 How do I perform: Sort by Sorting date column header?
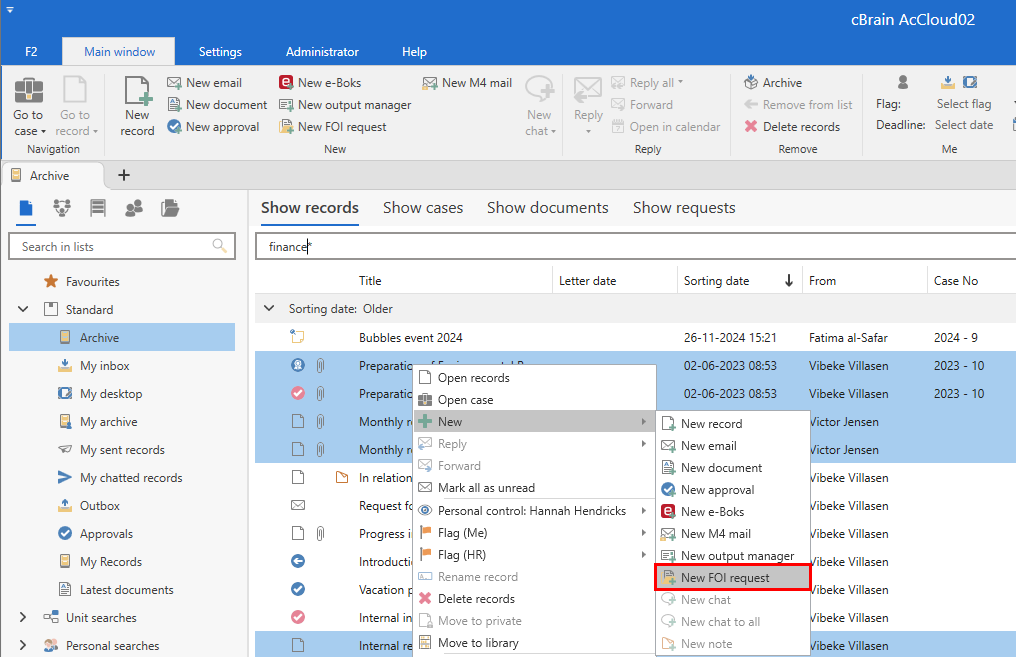coord(716,281)
